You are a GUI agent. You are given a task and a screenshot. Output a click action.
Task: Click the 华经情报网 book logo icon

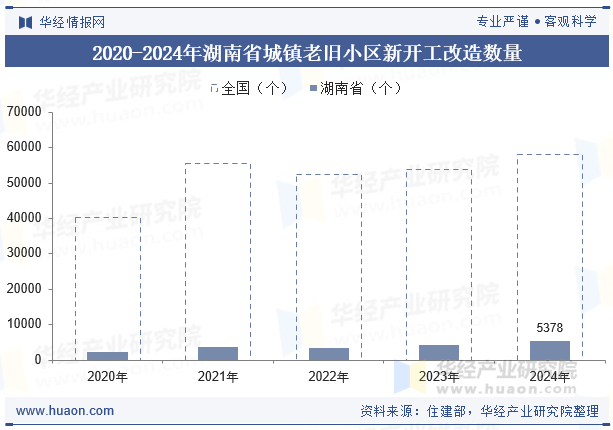[25, 22]
